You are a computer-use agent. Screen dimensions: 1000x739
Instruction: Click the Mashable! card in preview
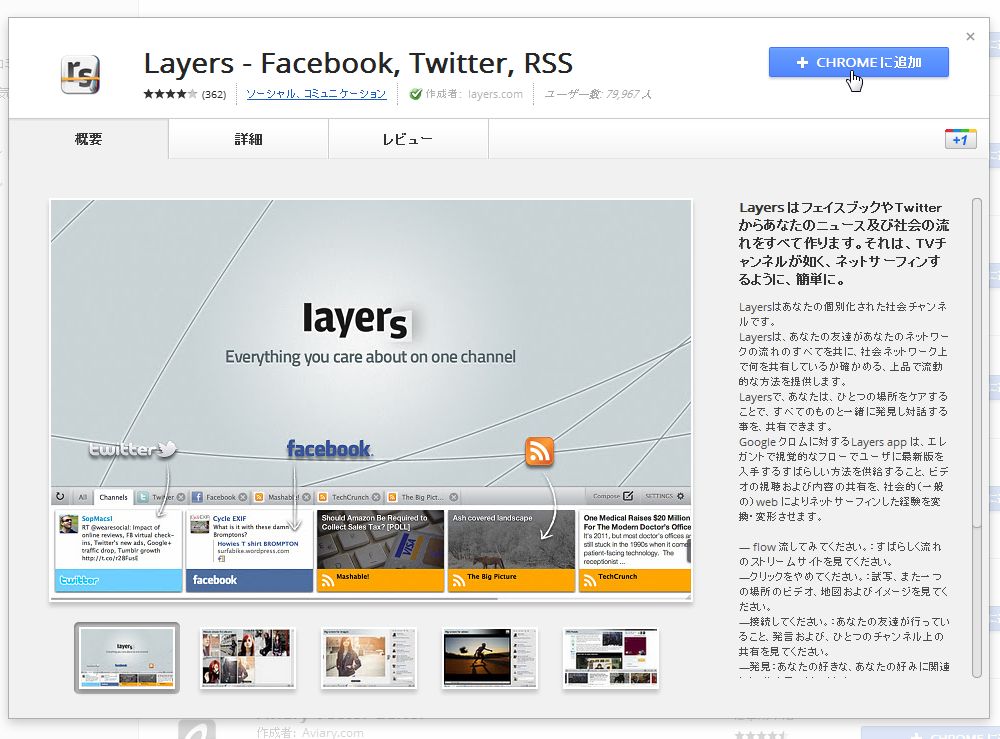coord(380,551)
